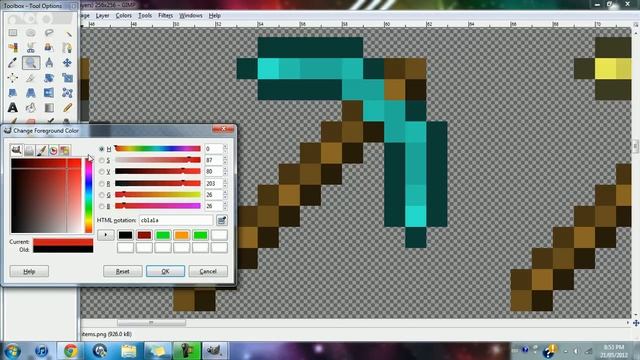Confirm the color with OK

tap(165, 271)
